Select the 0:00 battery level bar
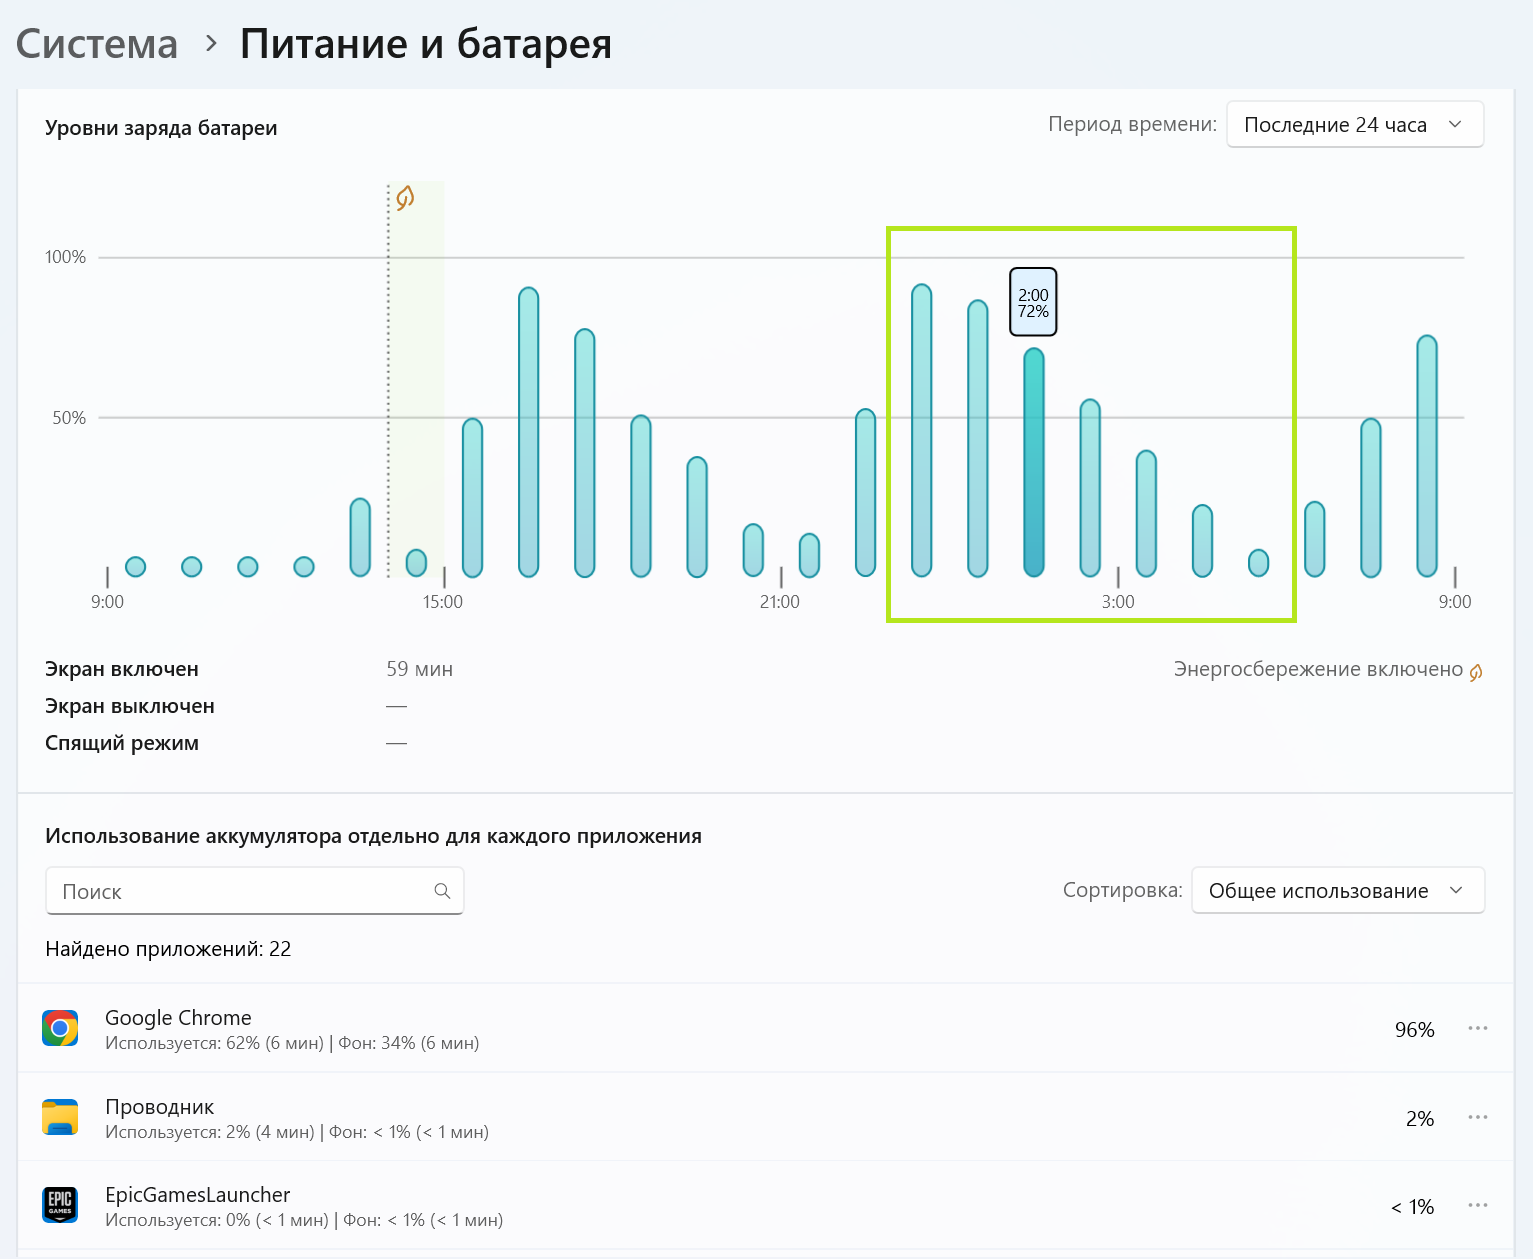 (x=922, y=431)
